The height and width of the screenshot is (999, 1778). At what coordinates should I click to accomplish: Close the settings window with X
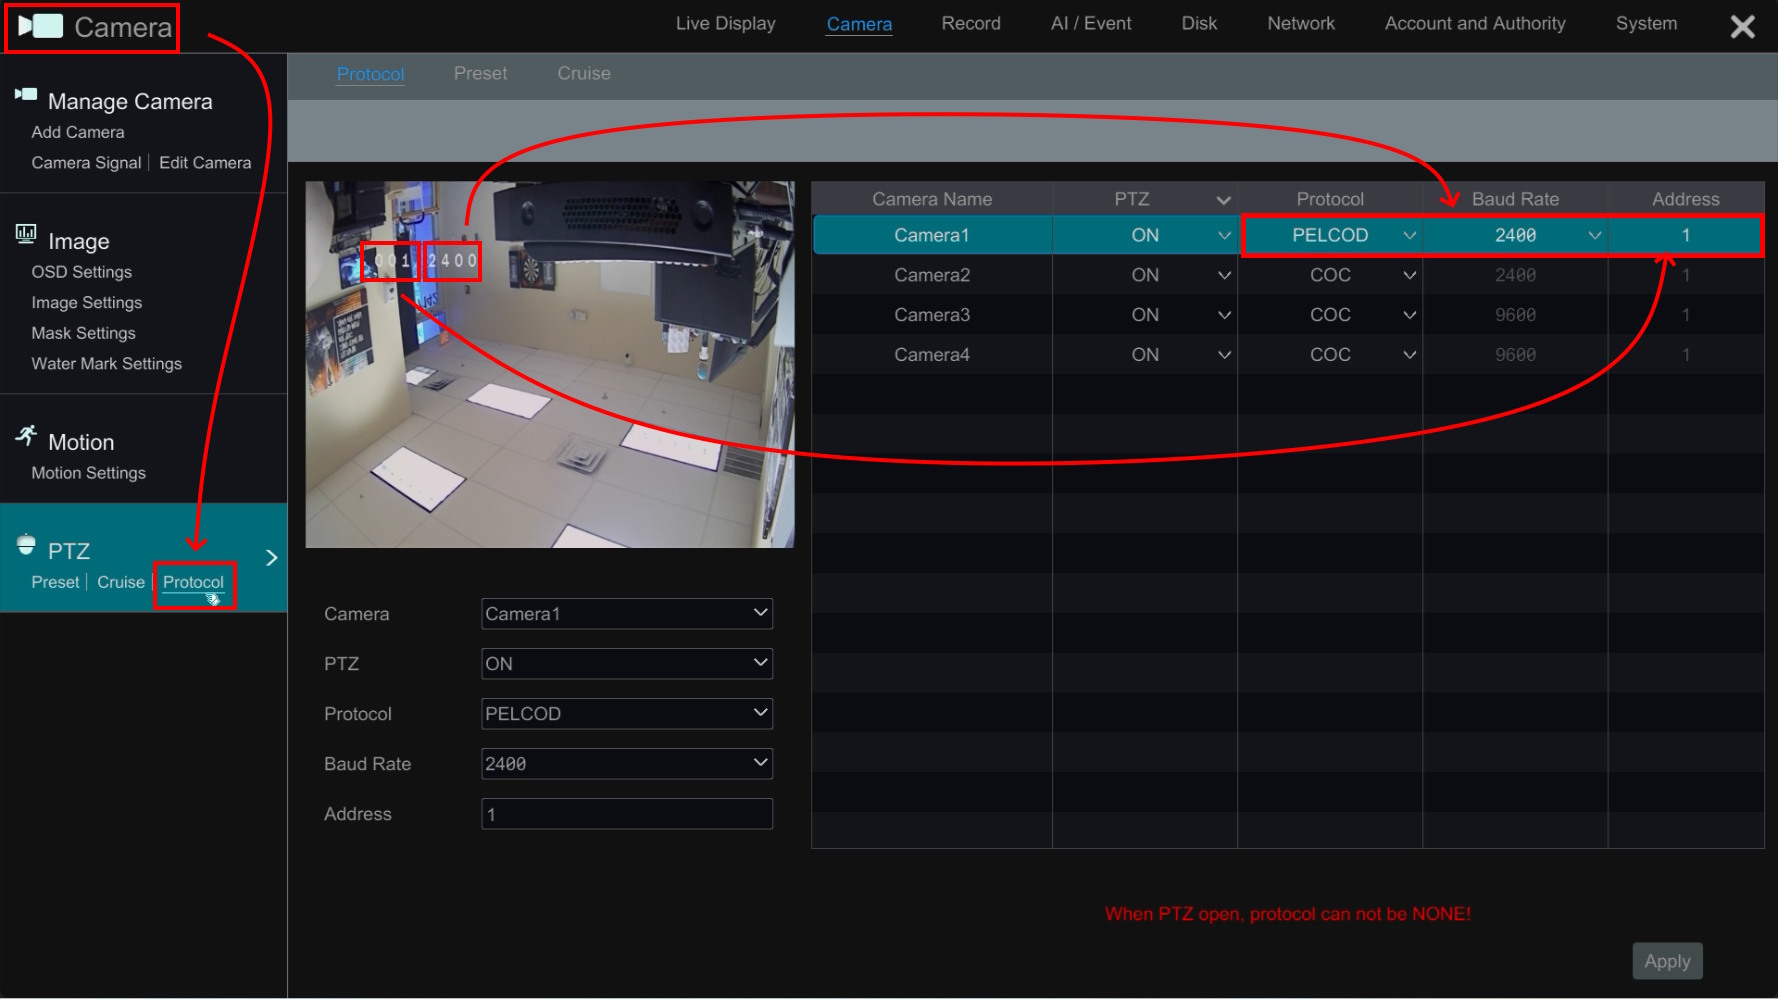(1742, 27)
